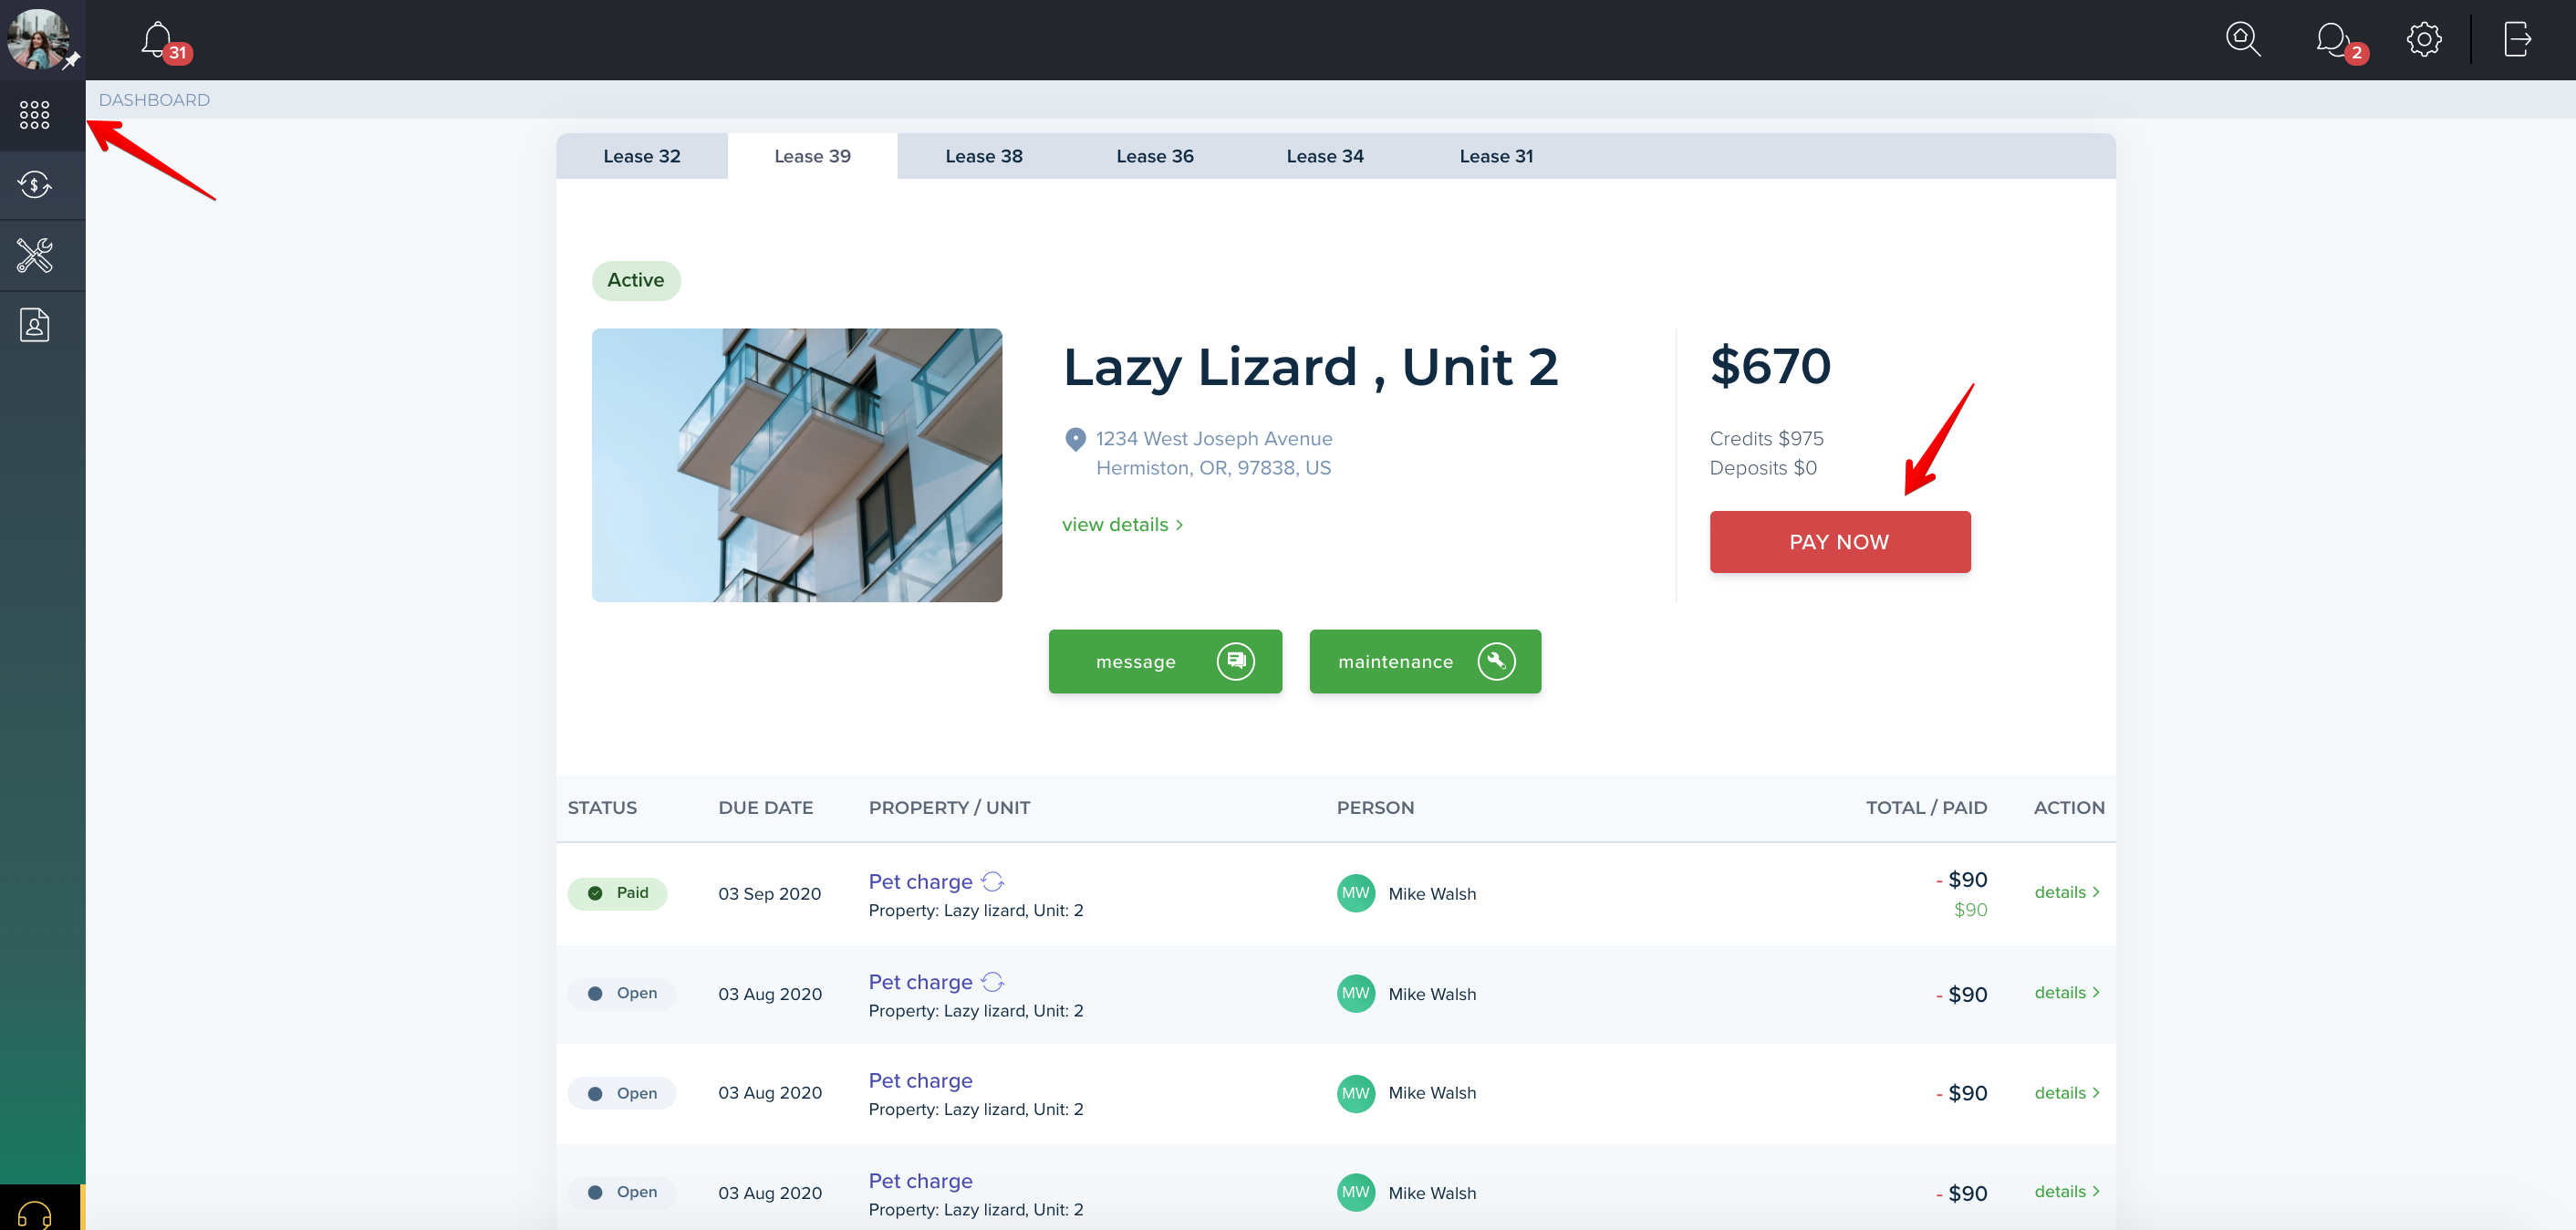Switch to the Lease 32 tab
The height and width of the screenshot is (1230, 2576).
641,156
